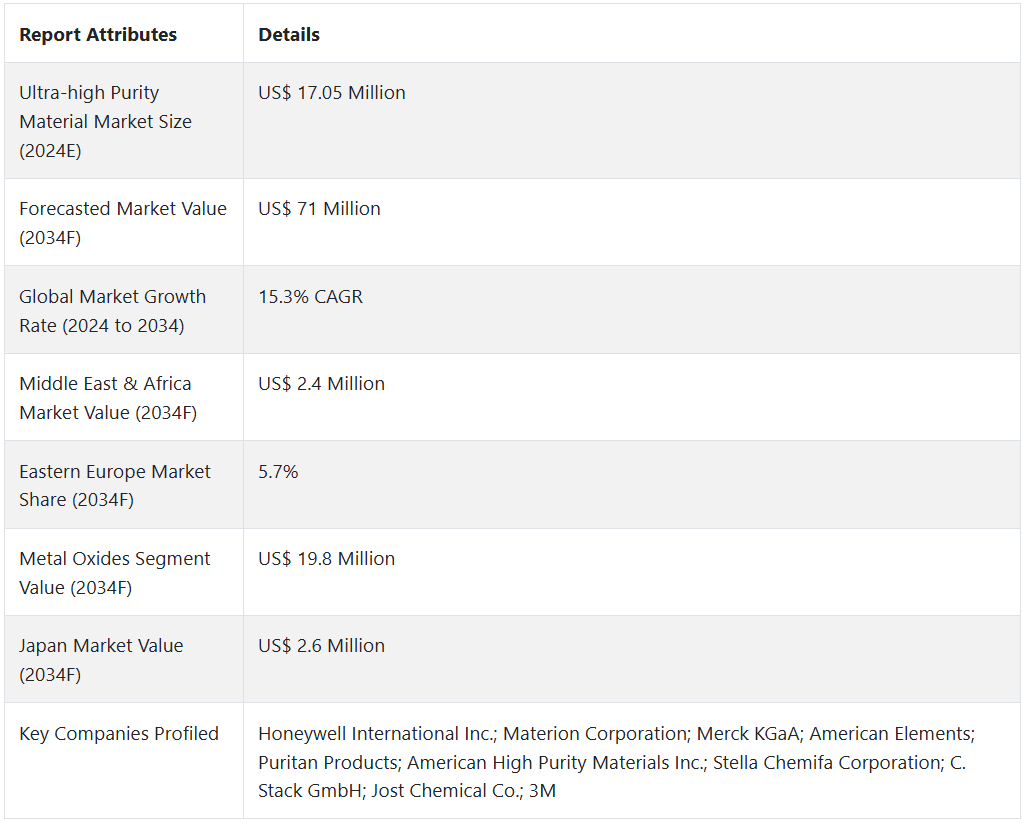Select the Ultra-high Purity Material Market Size cell
Image resolution: width=1023 pixels, height=823 pixels.
tap(105, 121)
